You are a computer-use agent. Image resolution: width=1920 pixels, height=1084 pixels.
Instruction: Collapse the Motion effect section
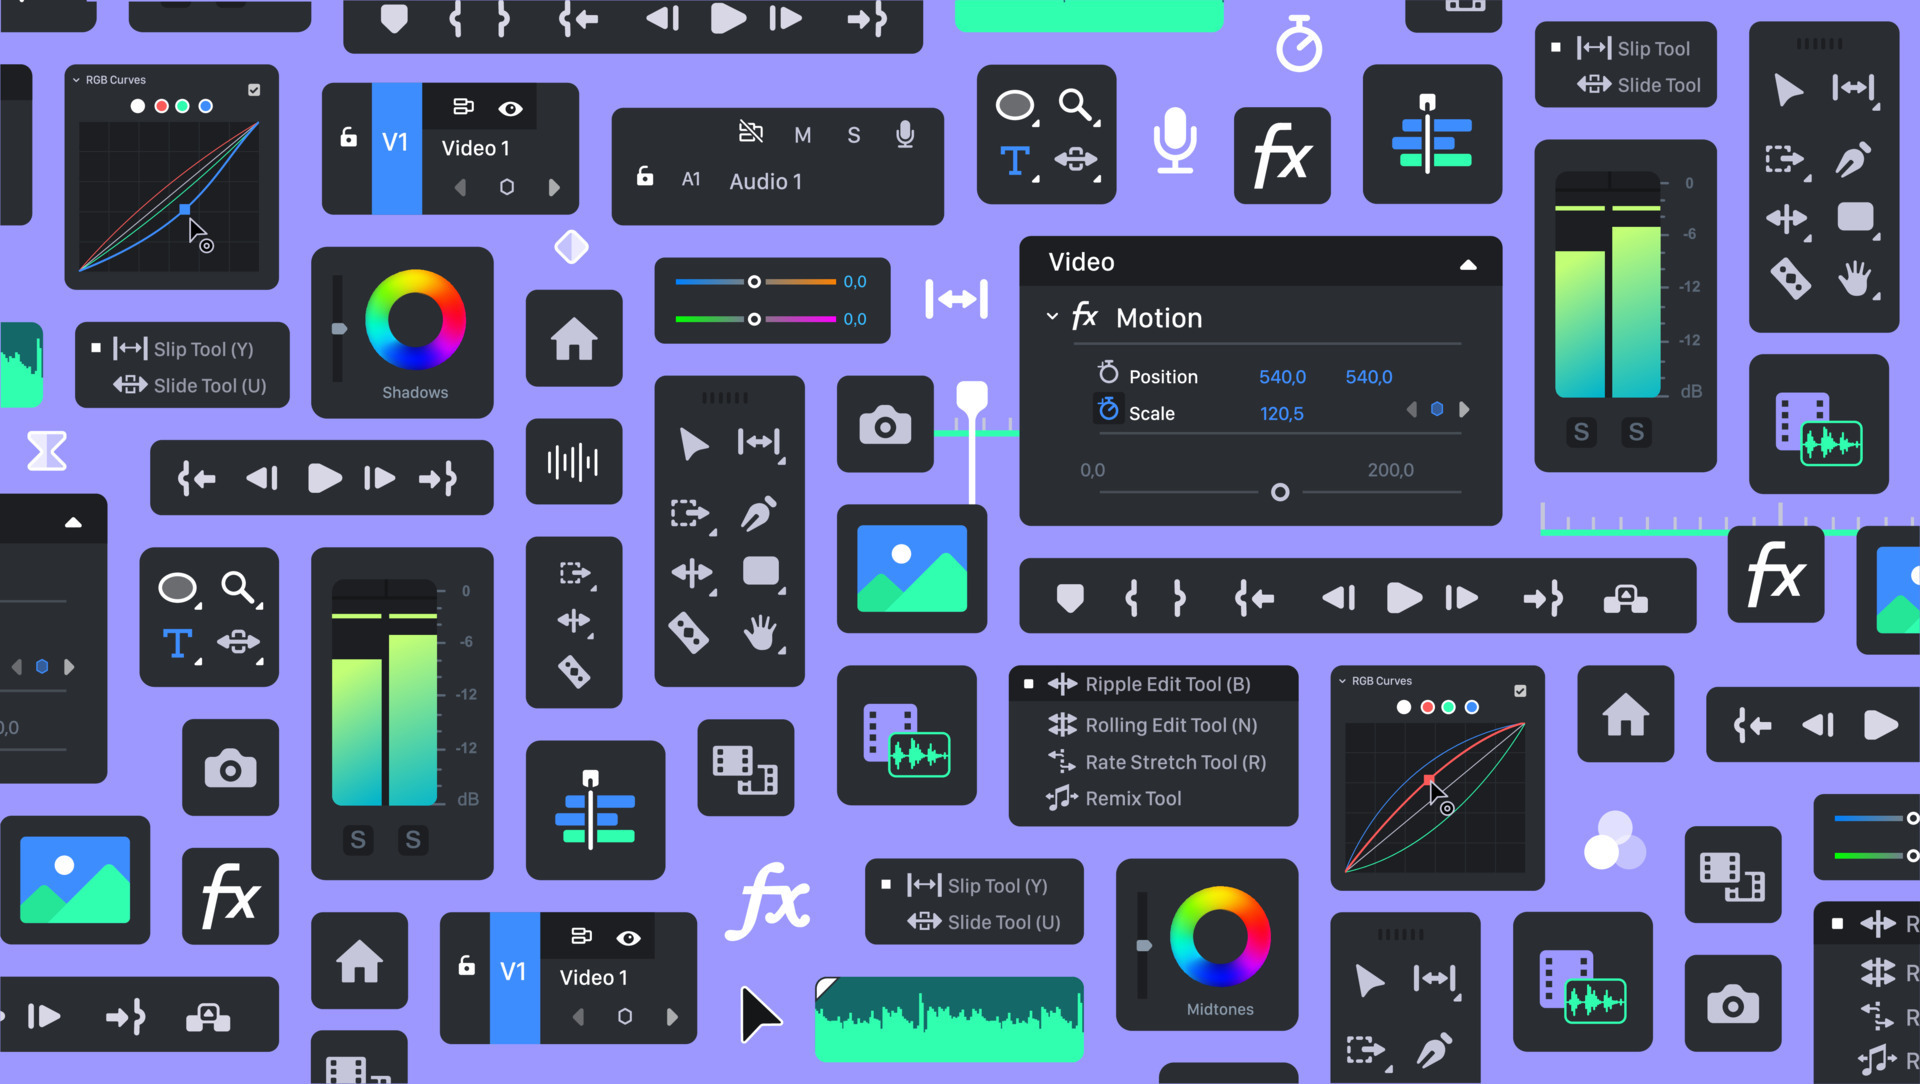click(x=1051, y=316)
